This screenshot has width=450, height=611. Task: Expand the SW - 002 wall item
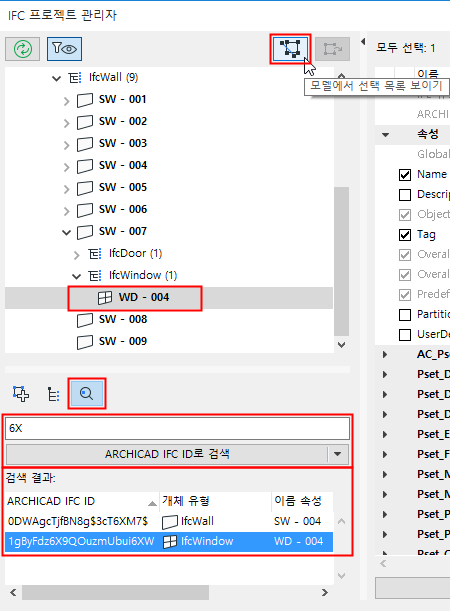click(x=66, y=123)
